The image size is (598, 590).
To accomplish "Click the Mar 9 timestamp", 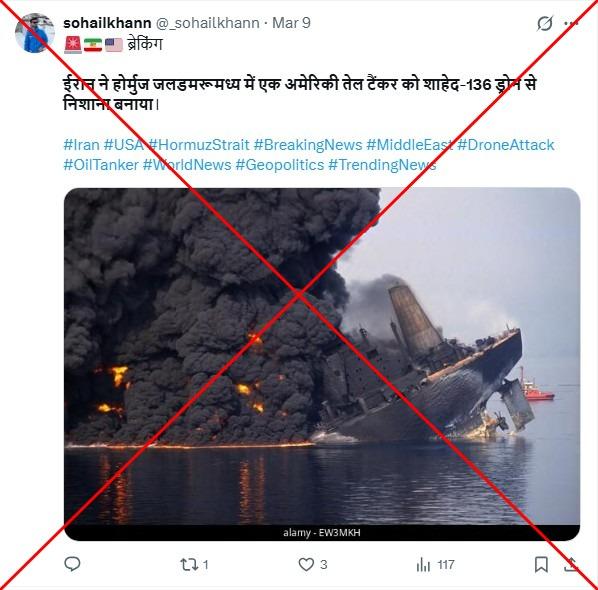I will tap(291, 23).
